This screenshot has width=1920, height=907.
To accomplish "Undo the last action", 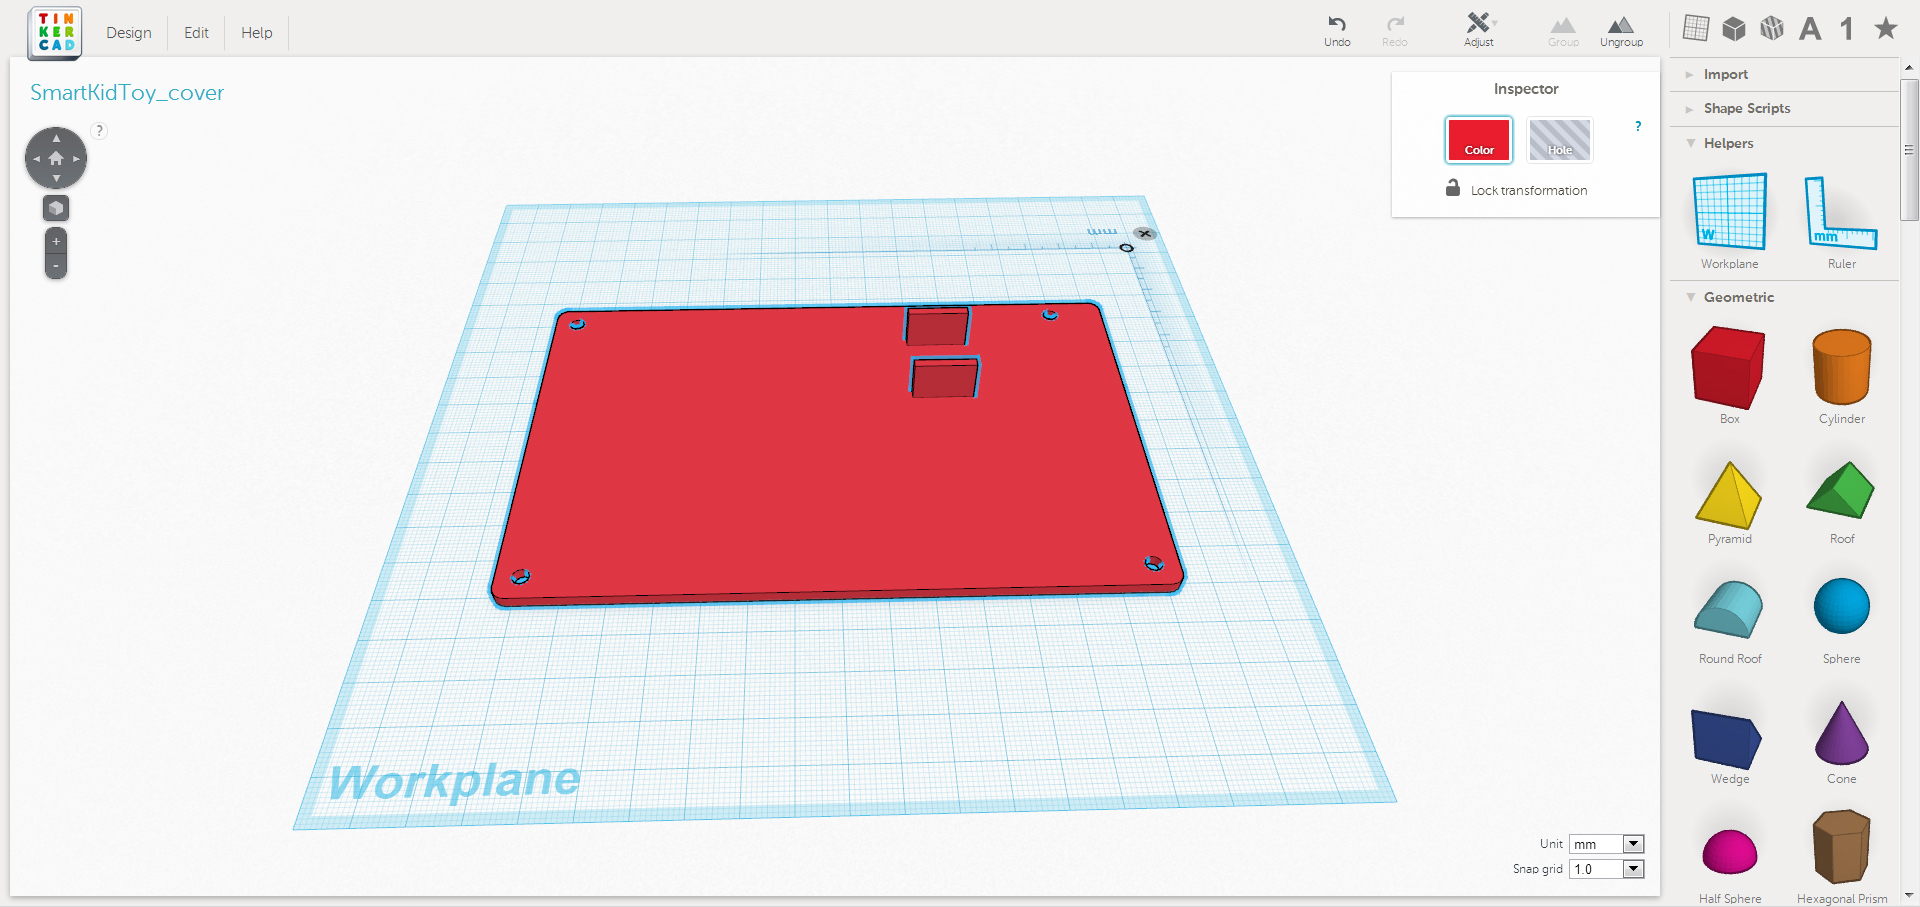I will click(1337, 30).
